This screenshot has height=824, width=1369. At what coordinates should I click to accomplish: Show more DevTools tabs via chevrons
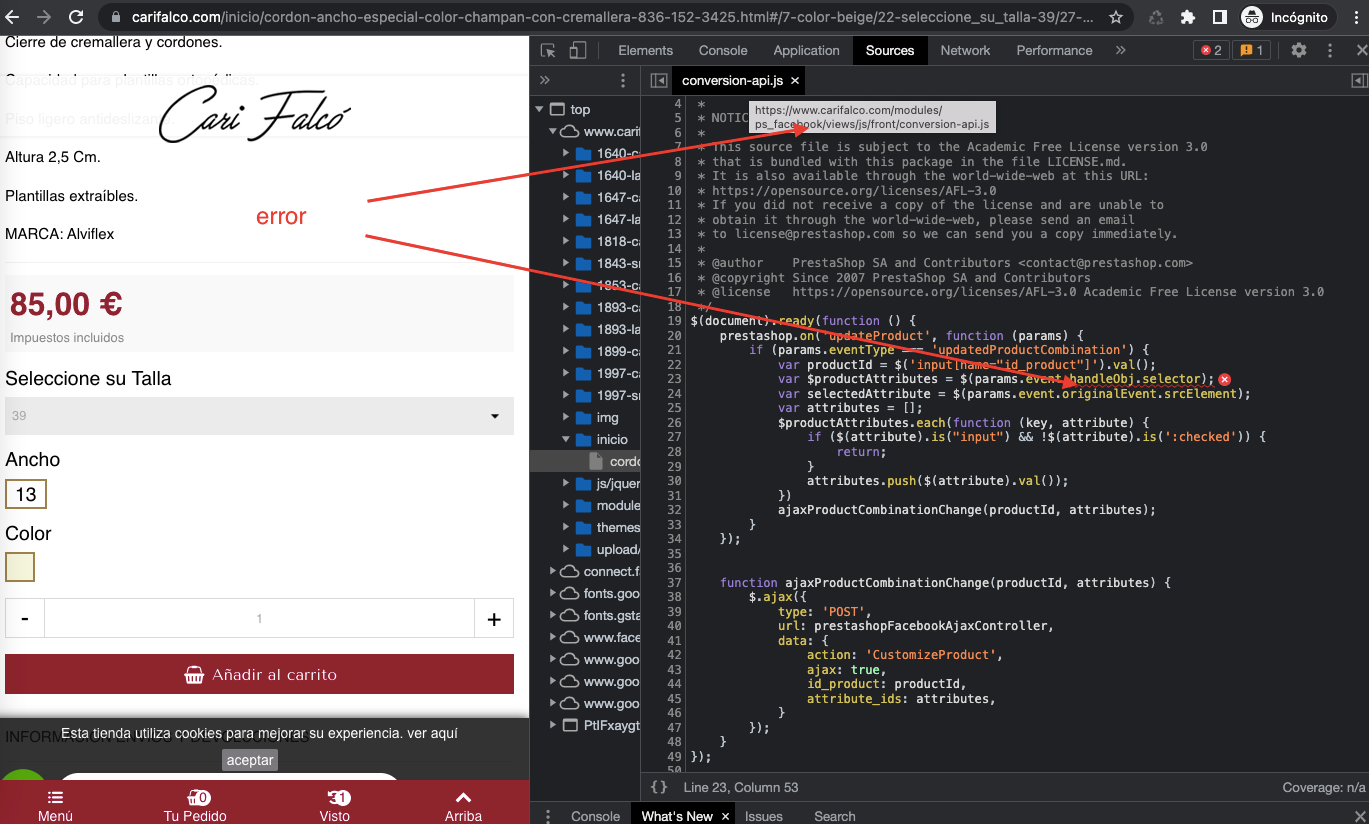pyautogui.click(x=1121, y=50)
